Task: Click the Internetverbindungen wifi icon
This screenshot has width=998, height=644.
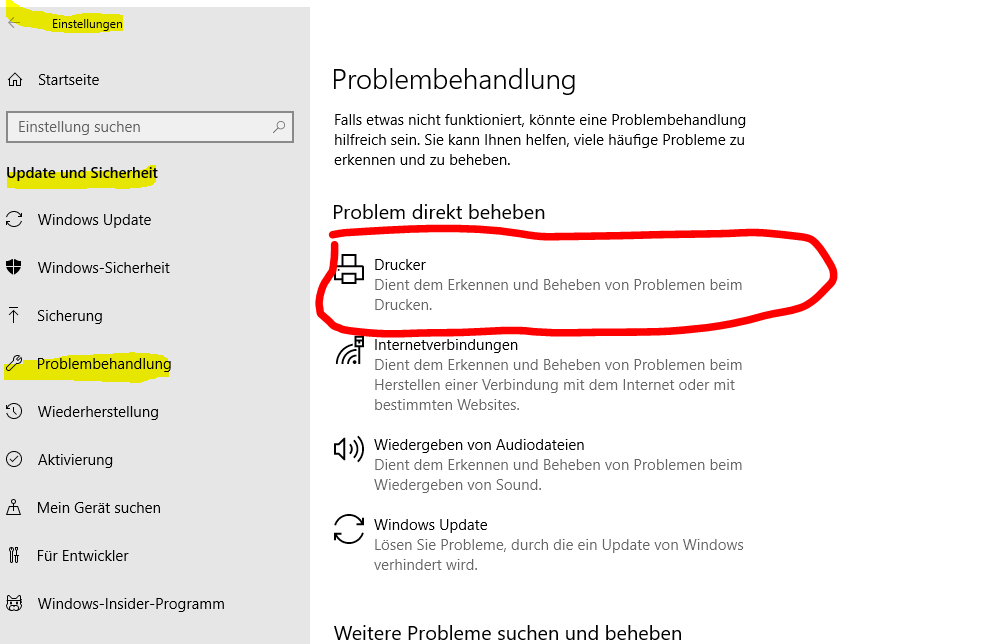Action: pyautogui.click(x=349, y=351)
